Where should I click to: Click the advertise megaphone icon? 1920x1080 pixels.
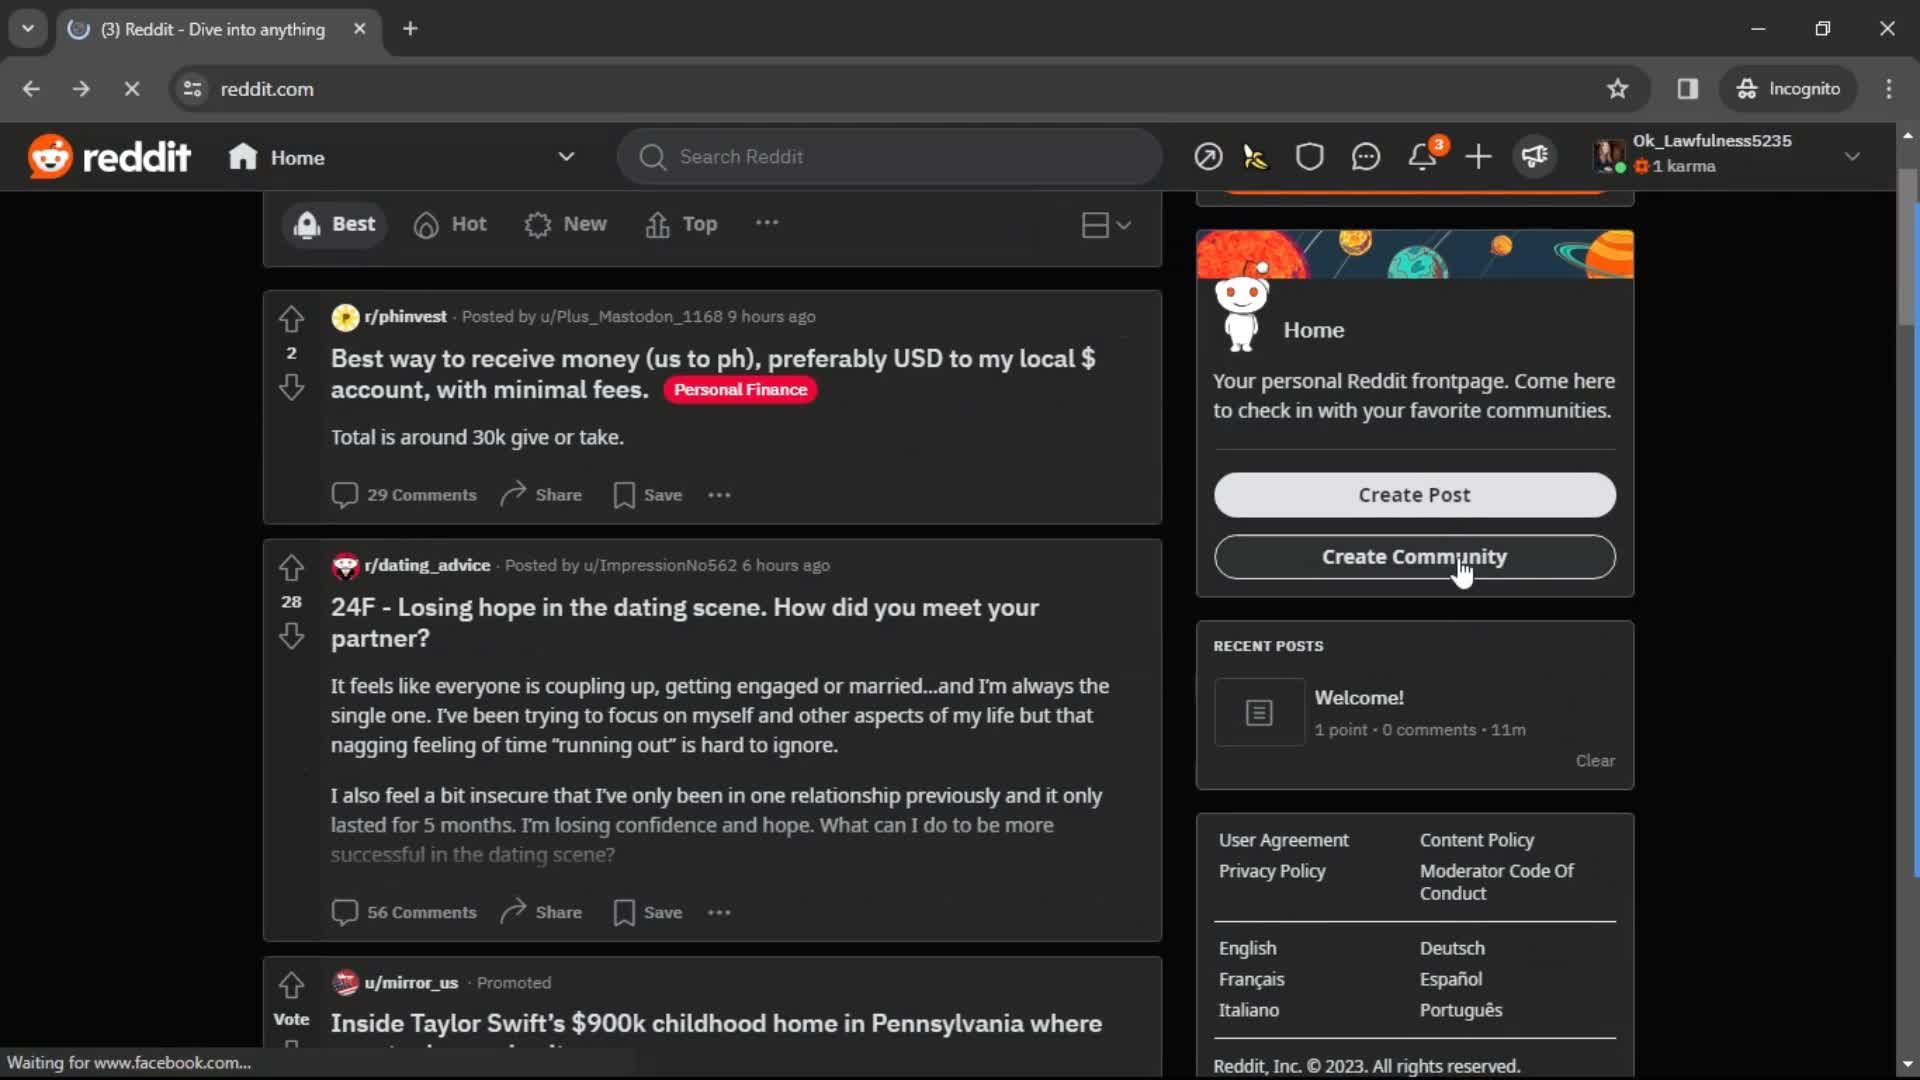tap(1535, 157)
